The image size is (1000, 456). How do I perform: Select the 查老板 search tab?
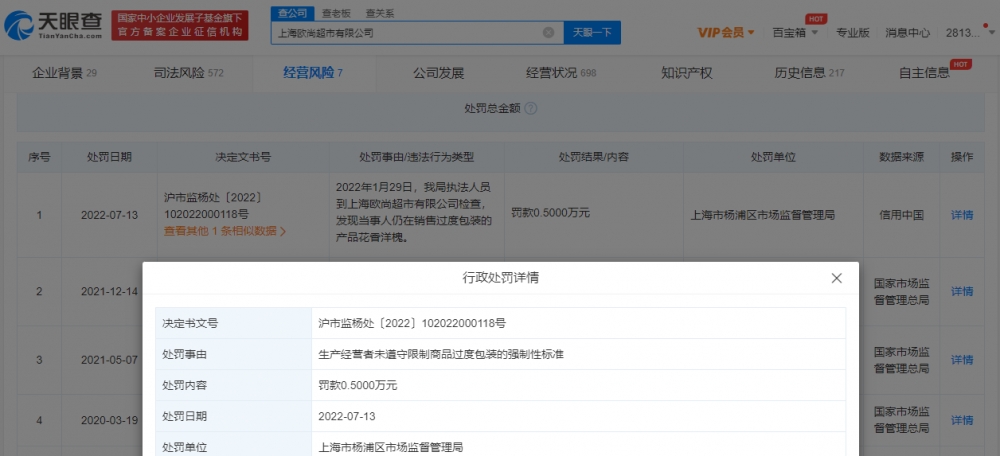335,13
